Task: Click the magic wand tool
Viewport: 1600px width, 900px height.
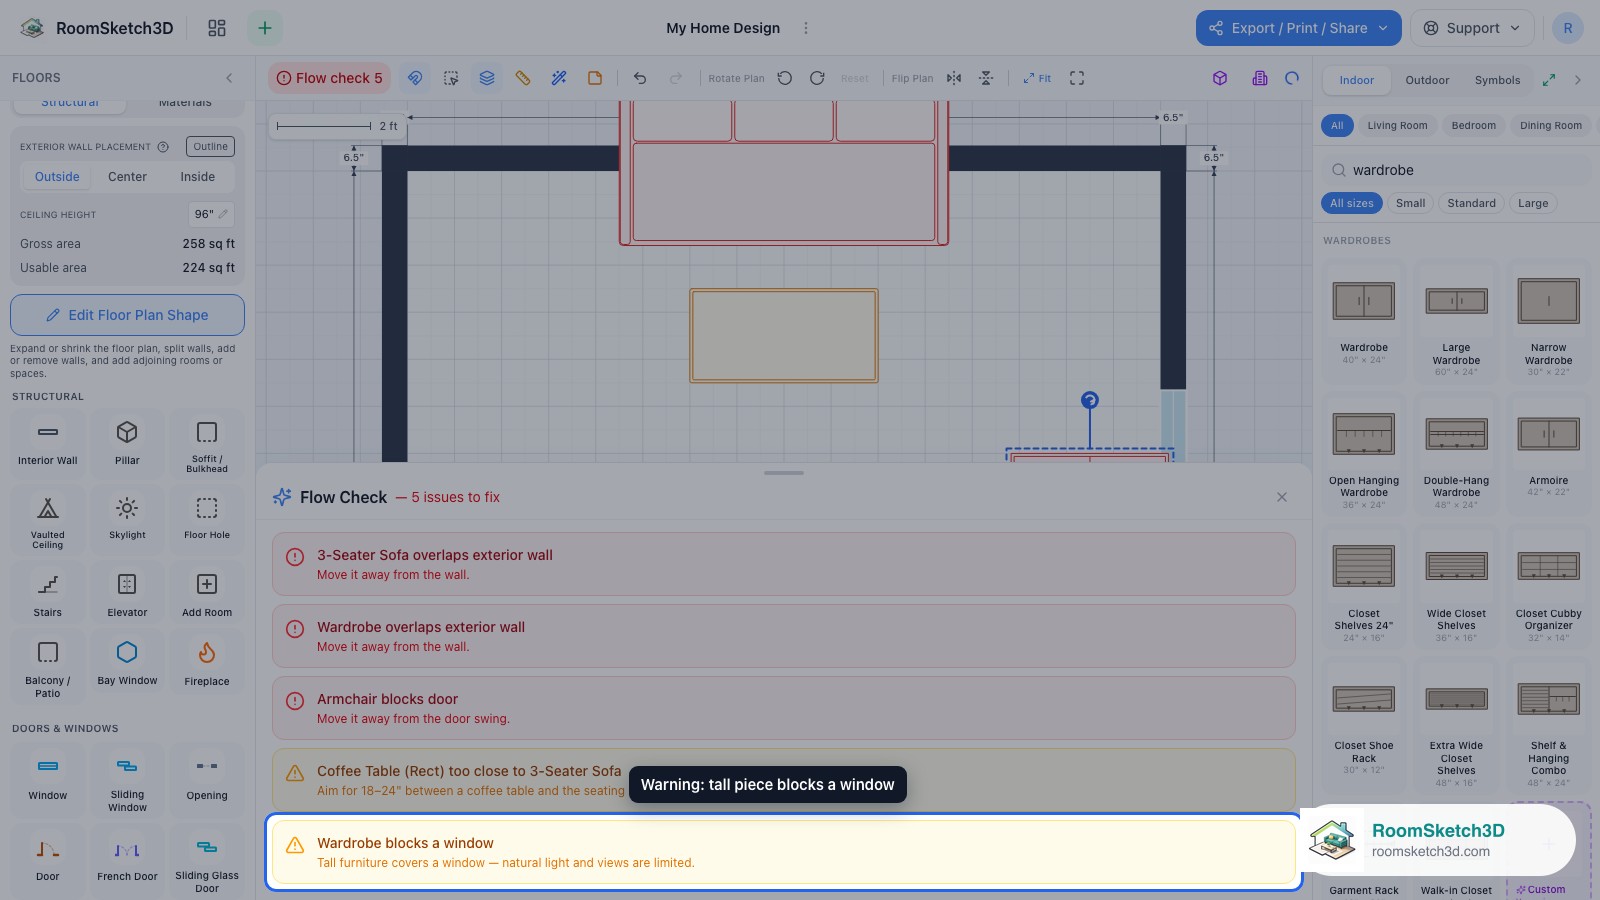Action: point(559,78)
